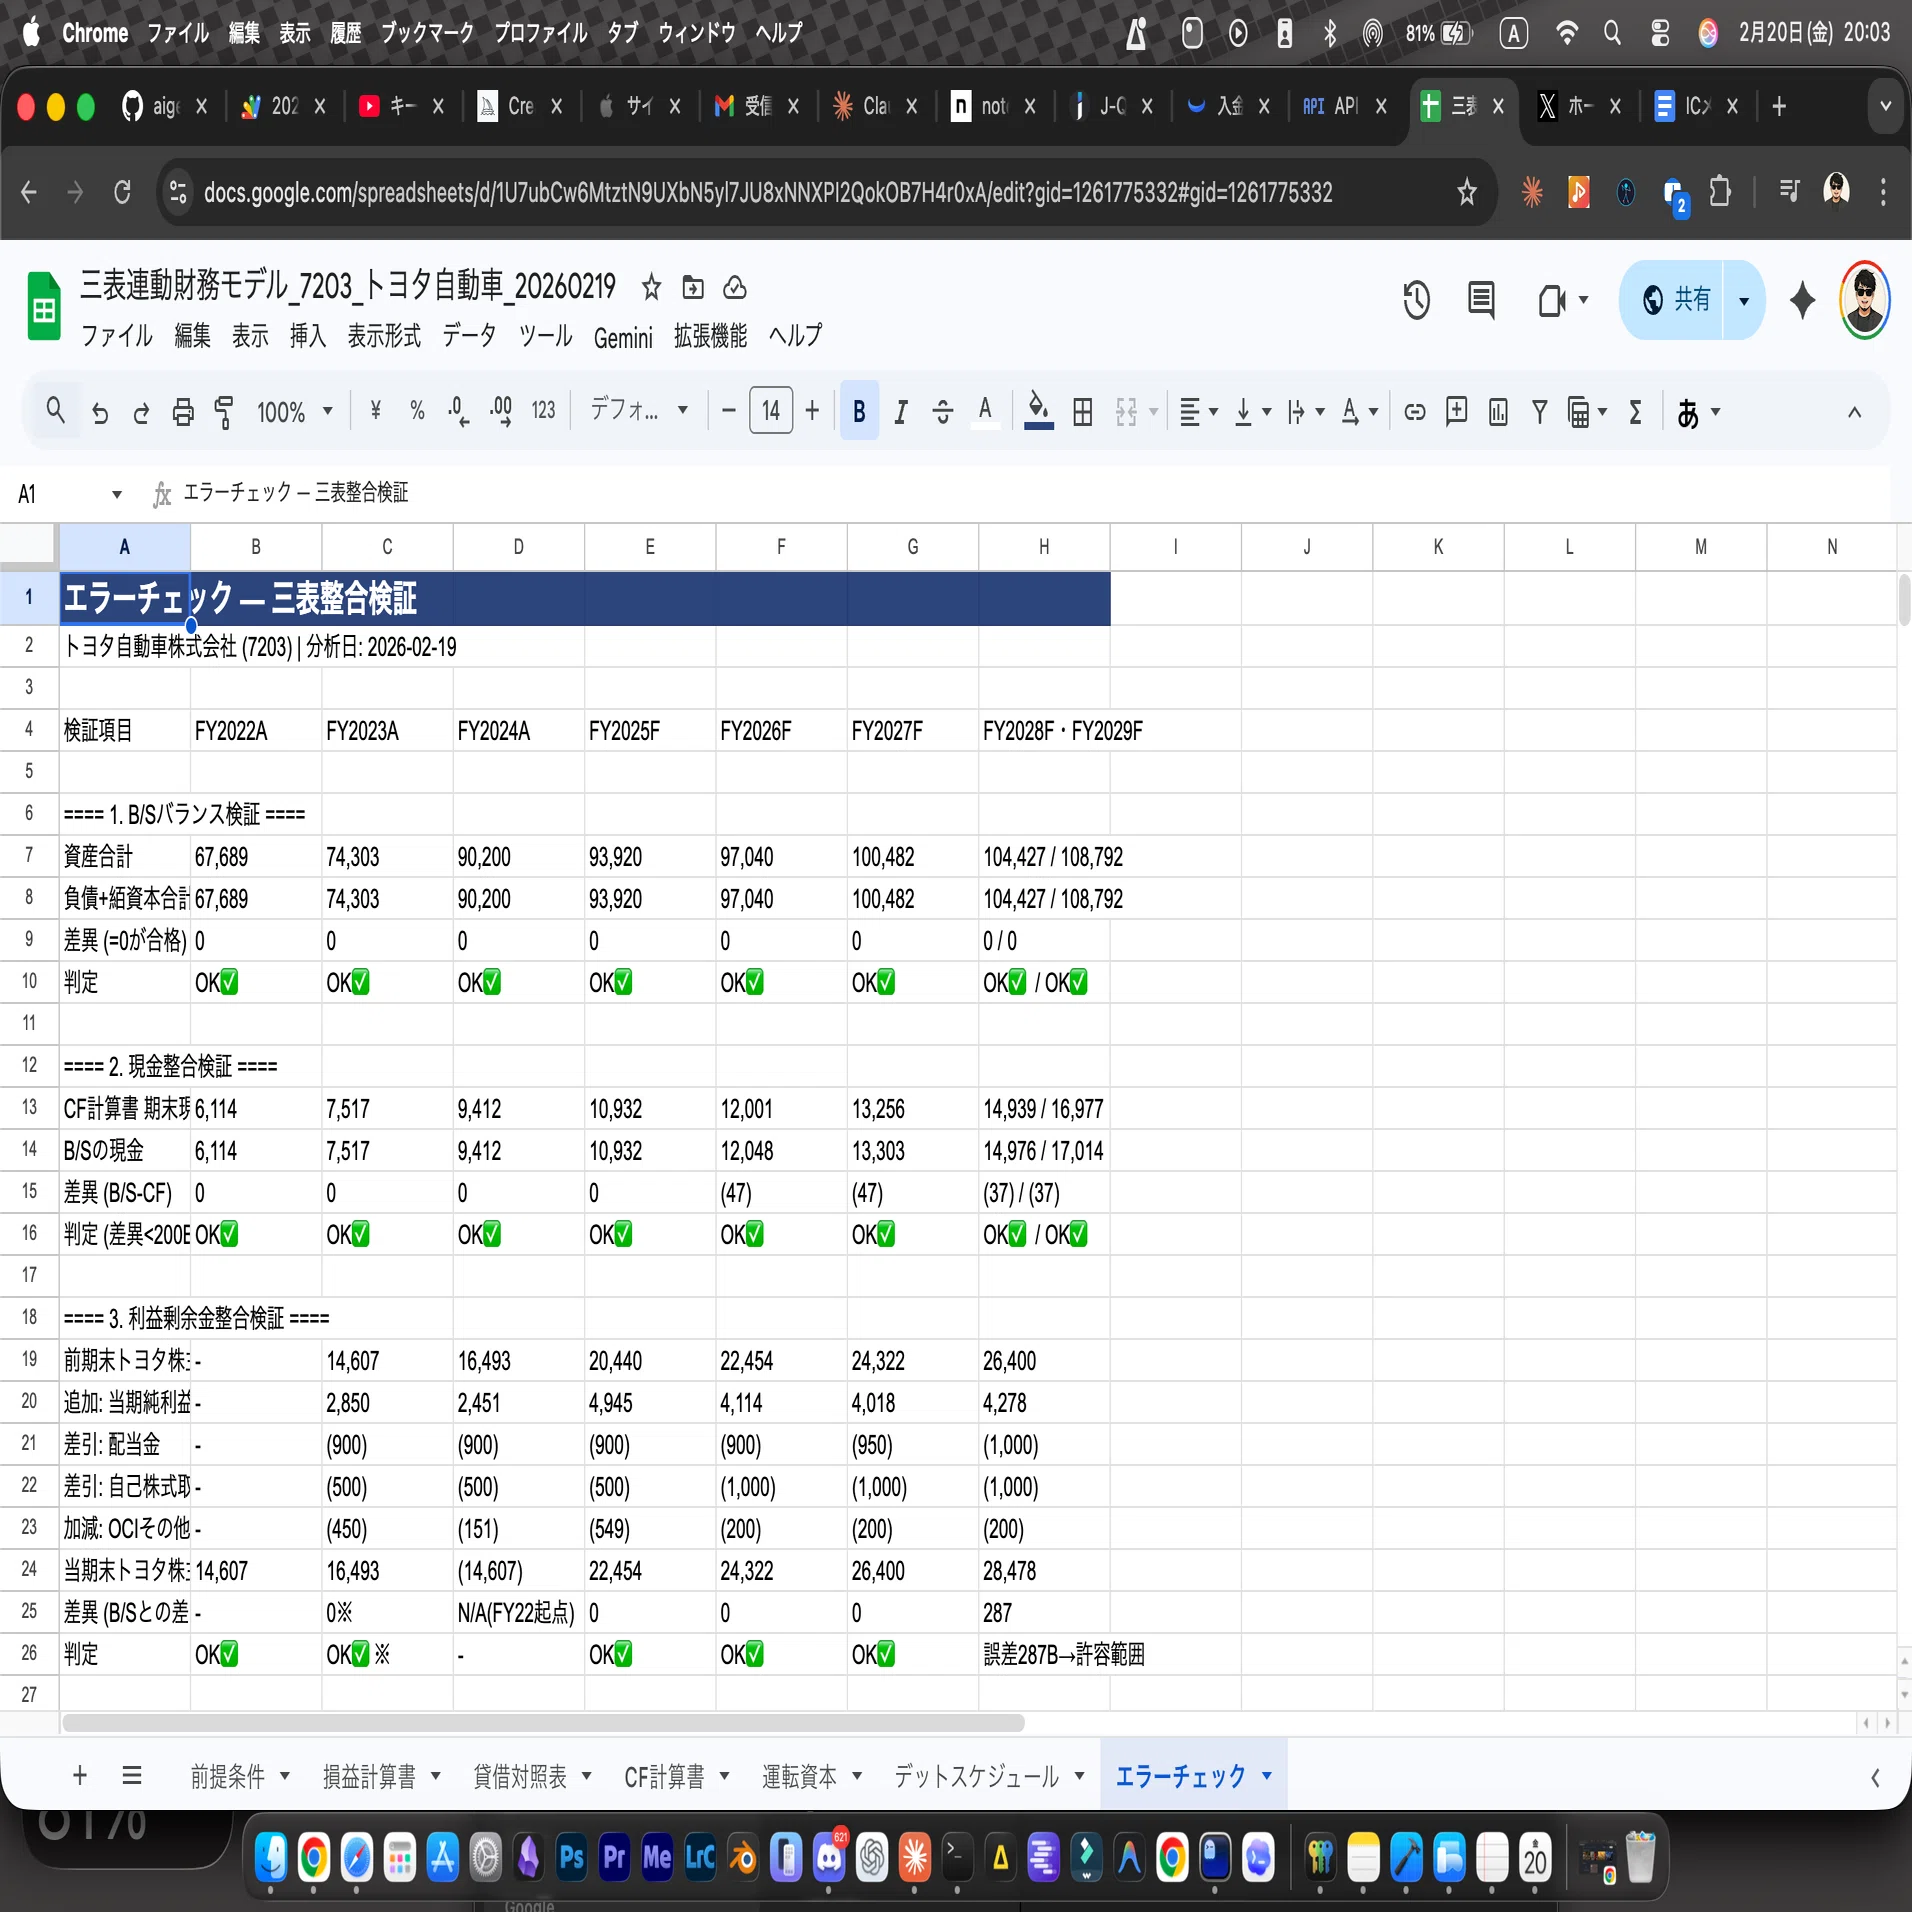The image size is (1912, 1912).
Task: Increase decimal places
Action: 501,411
